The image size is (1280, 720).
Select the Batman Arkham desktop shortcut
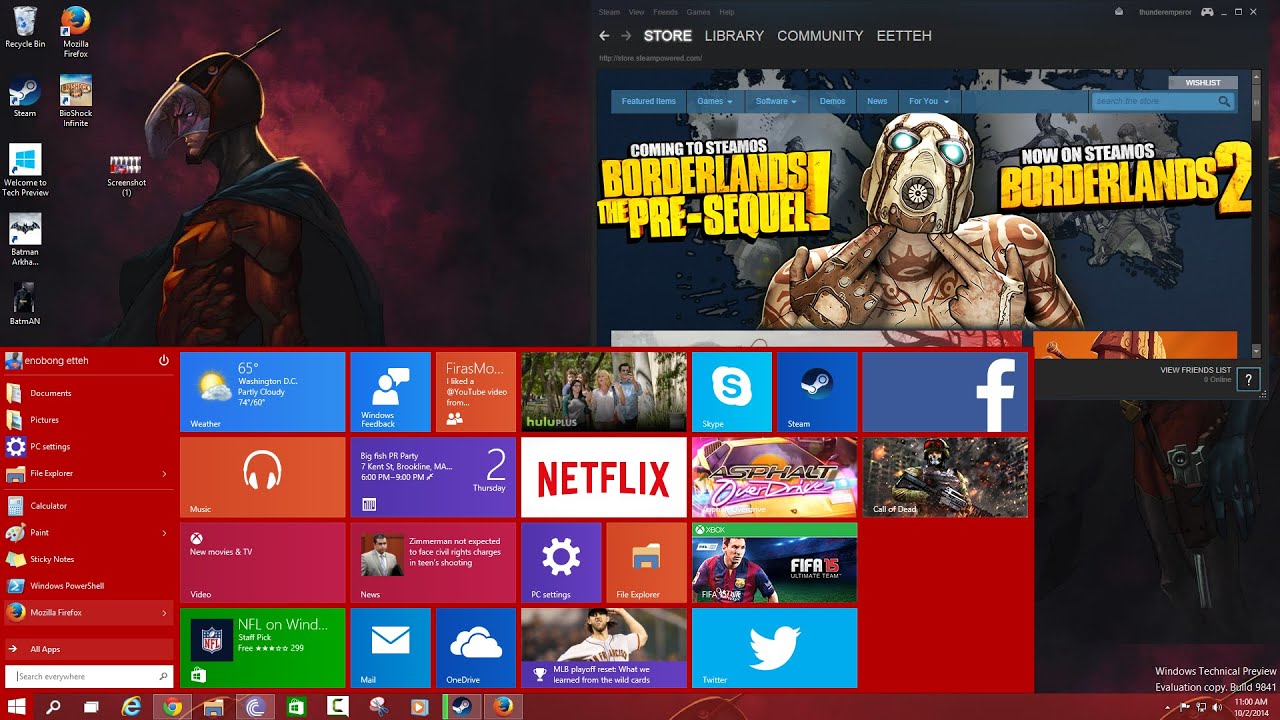tap(25, 240)
